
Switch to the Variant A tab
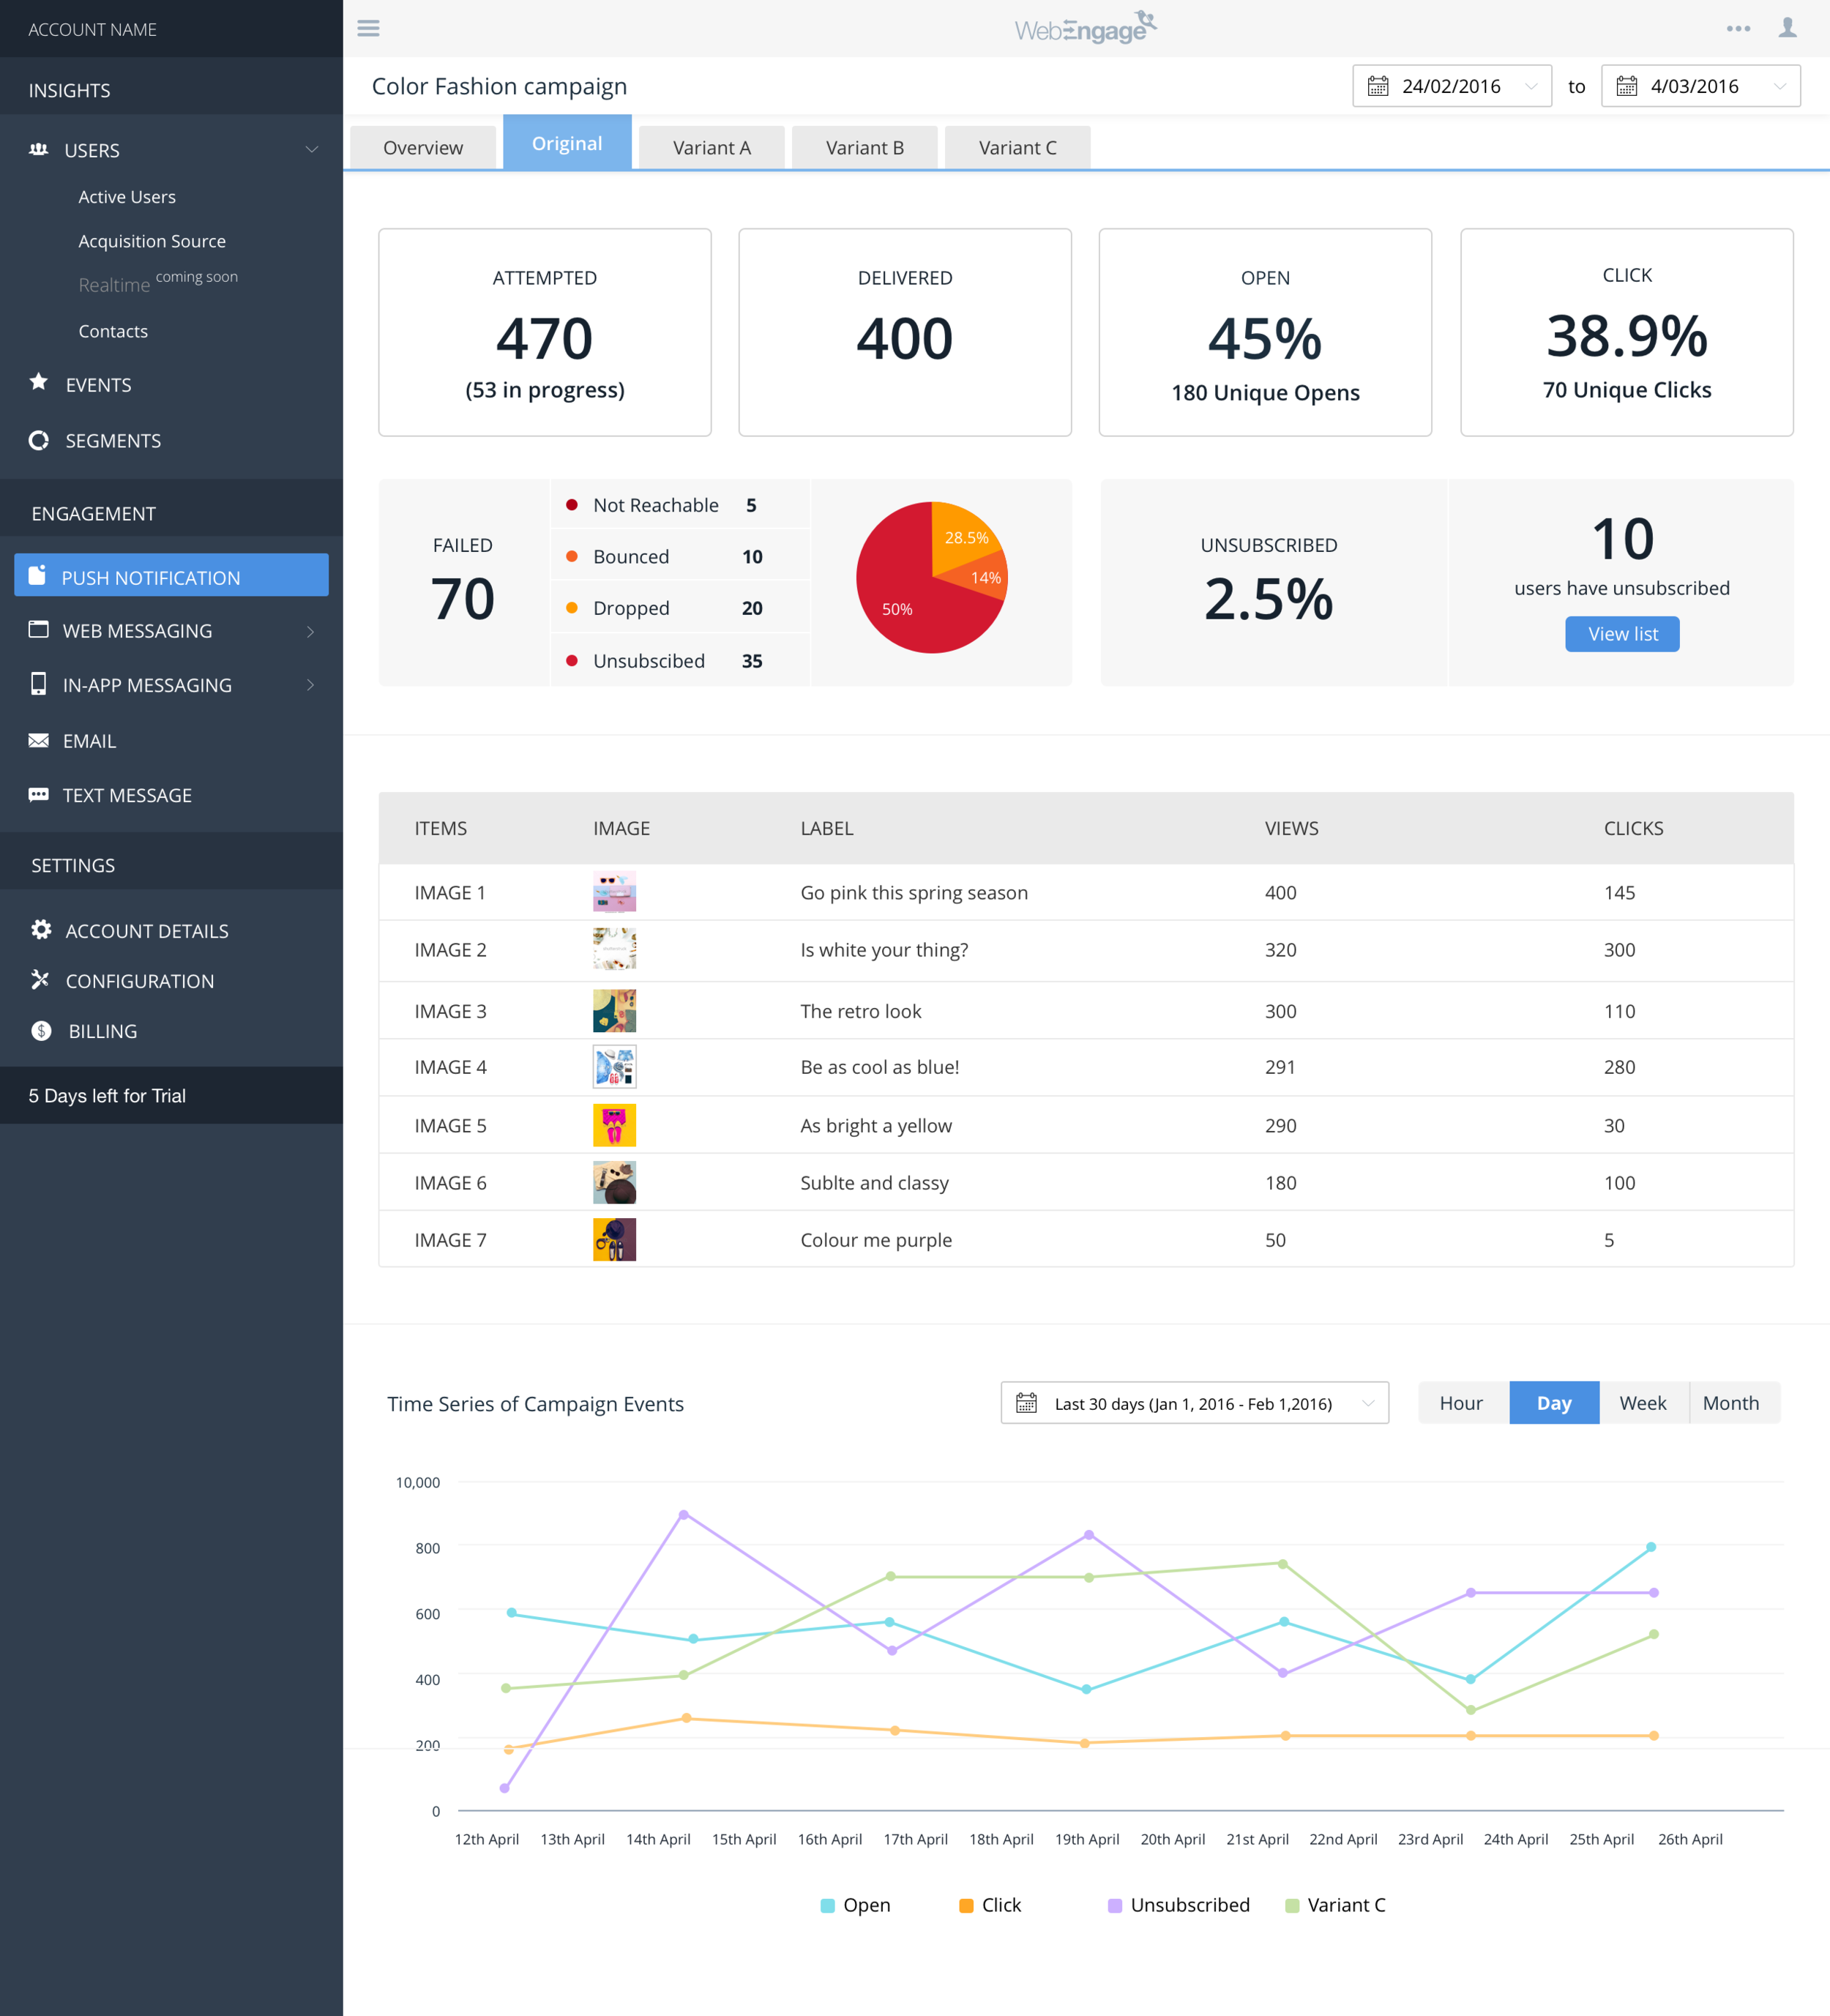[x=711, y=147]
